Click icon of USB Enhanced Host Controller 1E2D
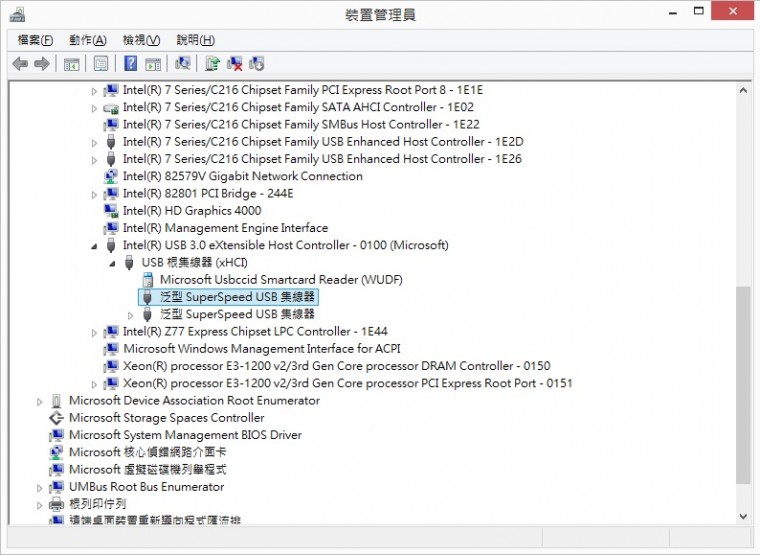Screen dimensions: 760x555 pyautogui.click(x=111, y=142)
